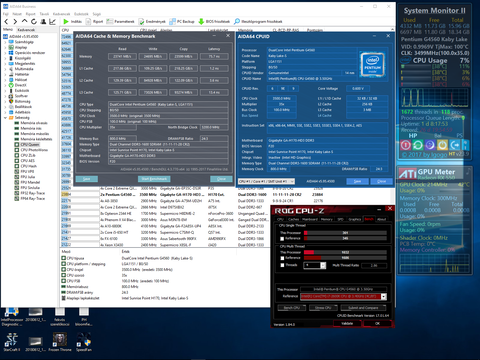This screenshot has width=480, height=360.
Task: Click the Threads count spinner in CPU-Z
Action: pos(323,265)
